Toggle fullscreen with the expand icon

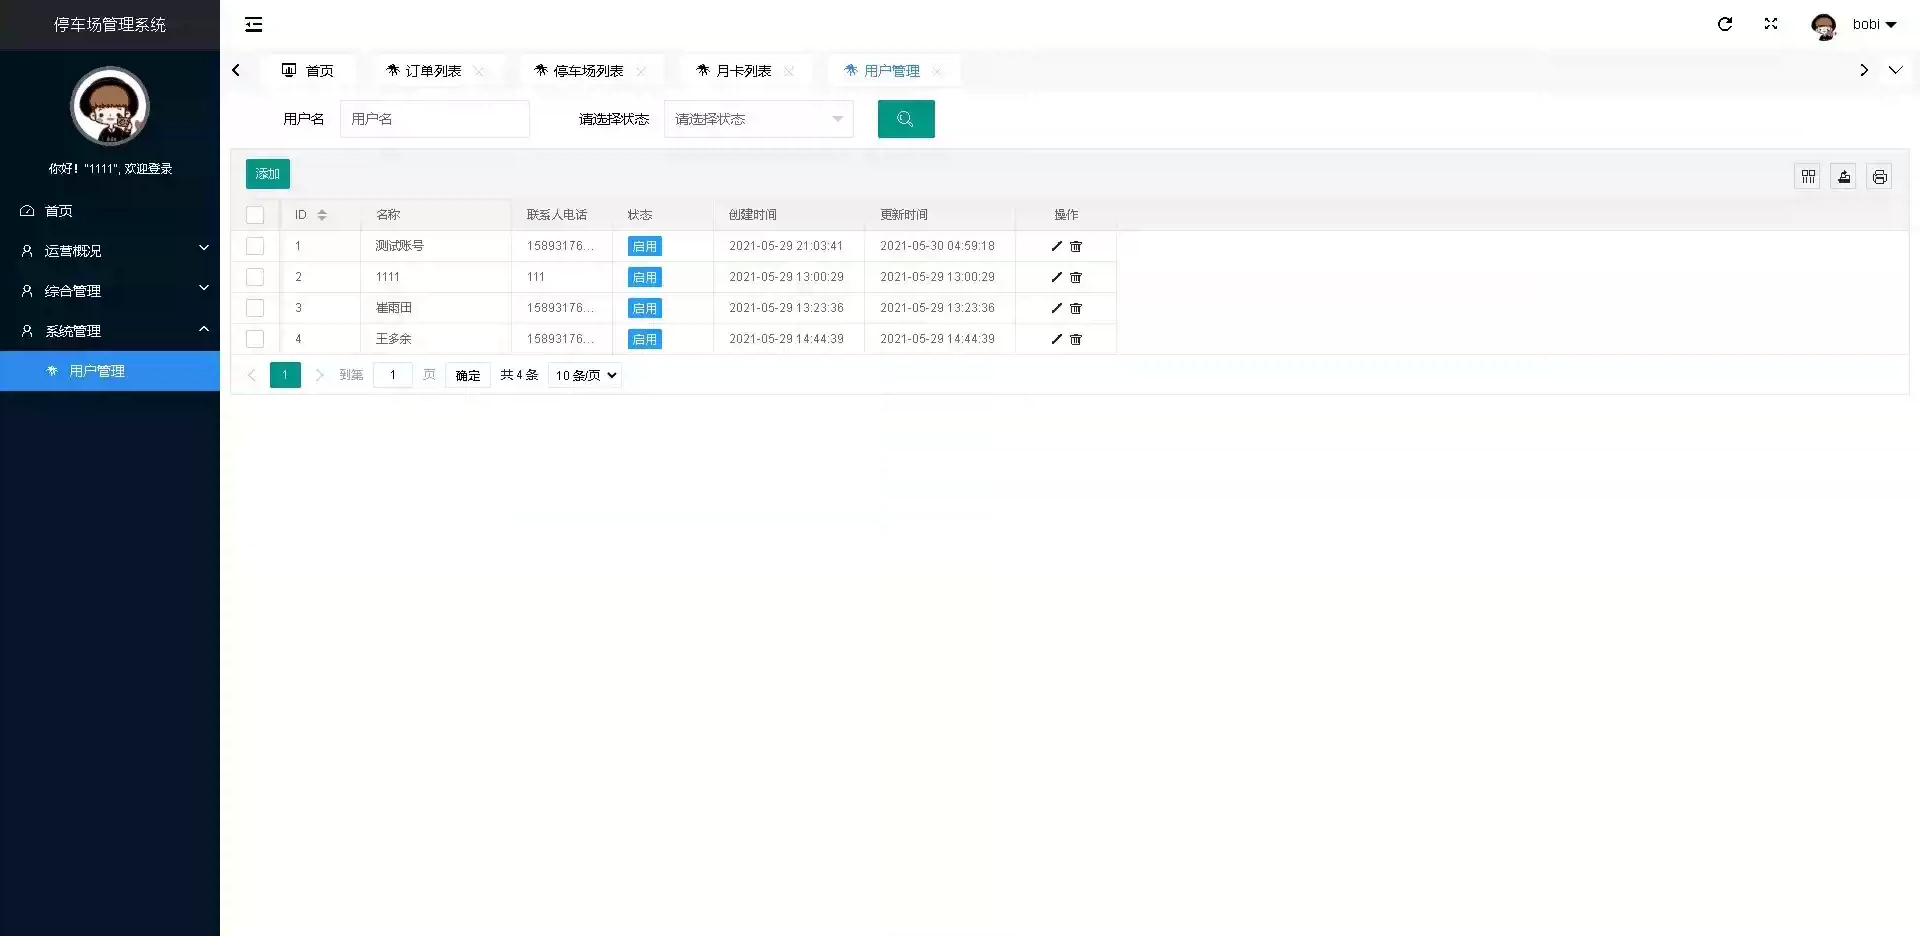(1771, 24)
